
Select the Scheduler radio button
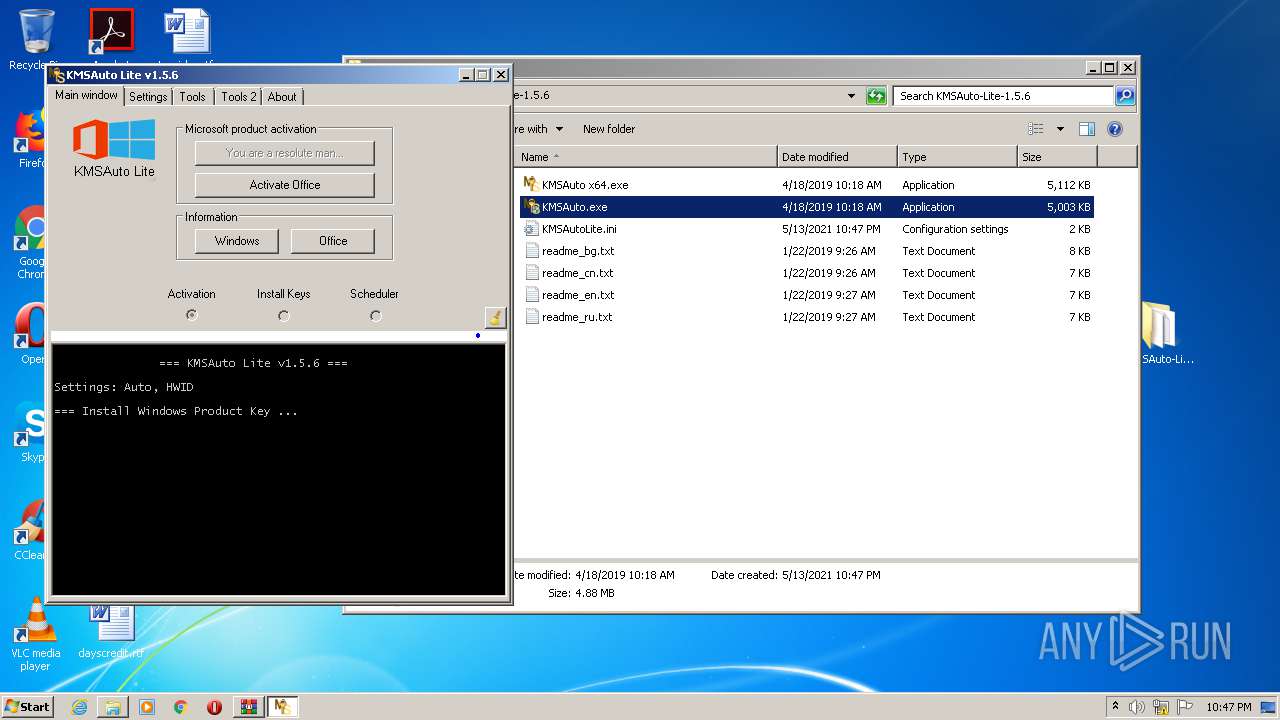(x=375, y=315)
